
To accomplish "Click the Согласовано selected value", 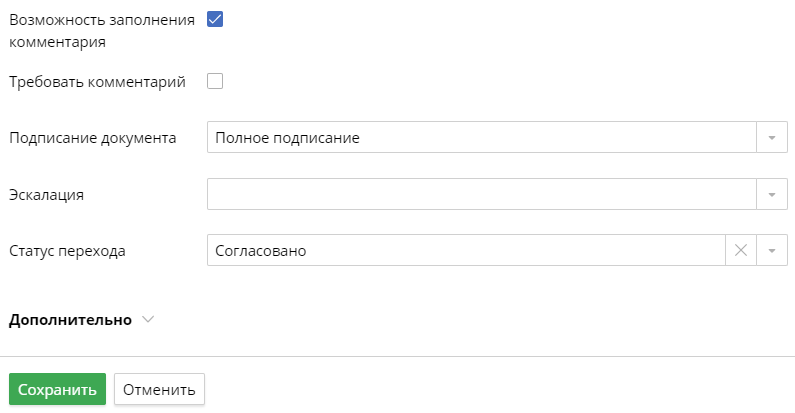I will point(261,250).
